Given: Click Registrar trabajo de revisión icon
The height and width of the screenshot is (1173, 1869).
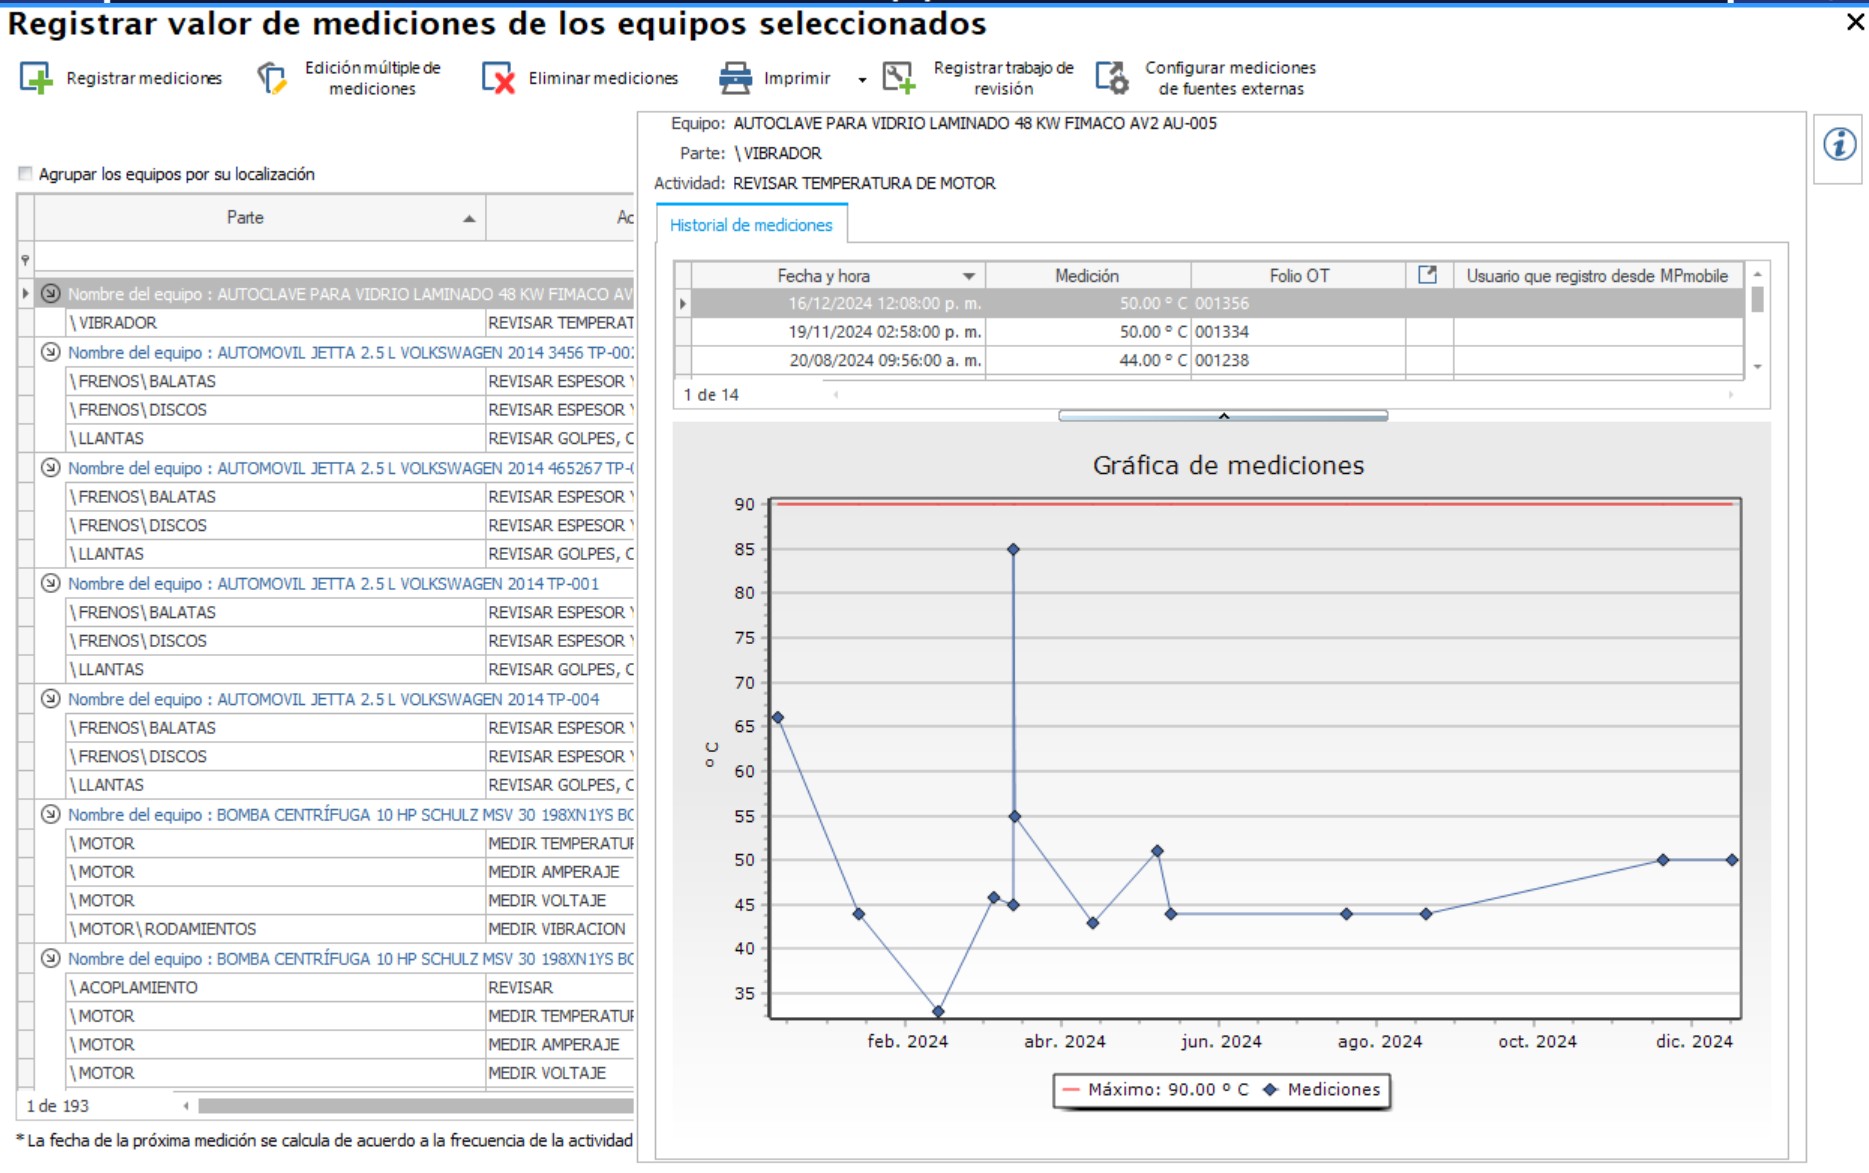Looking at the screenshot, I should (898, 78).
